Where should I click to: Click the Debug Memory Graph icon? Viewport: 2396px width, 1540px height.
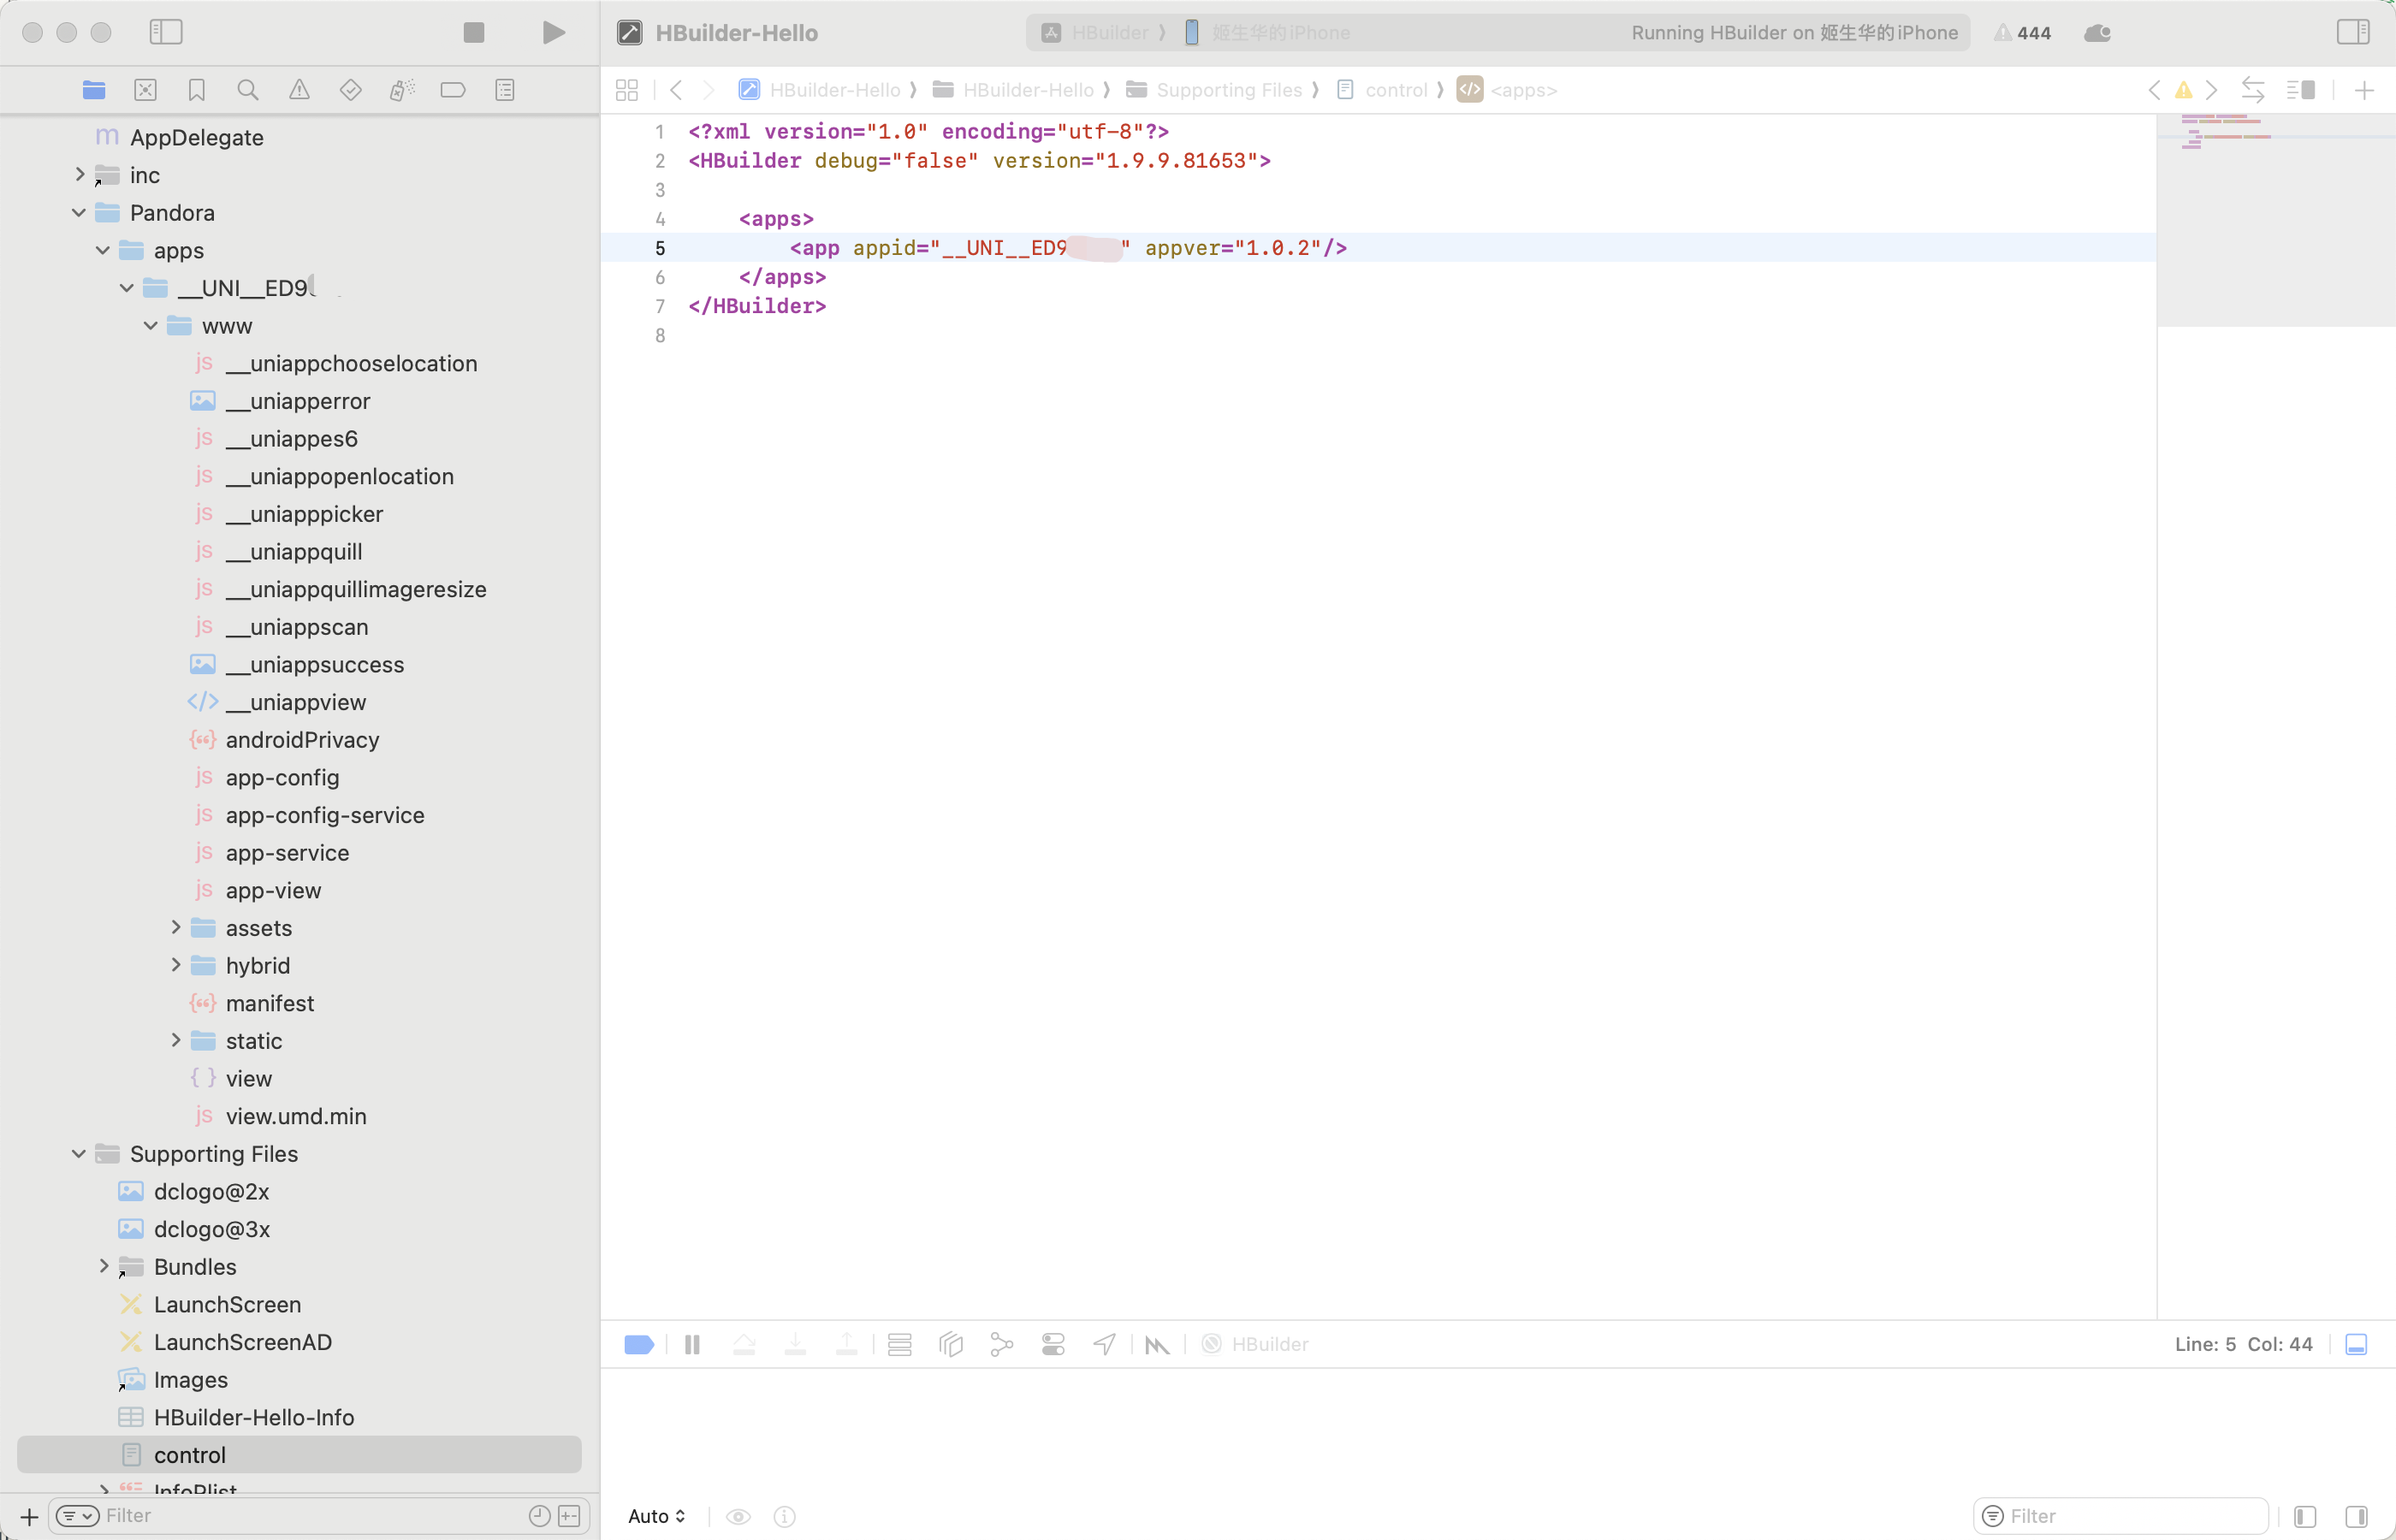[1001, 1345]
